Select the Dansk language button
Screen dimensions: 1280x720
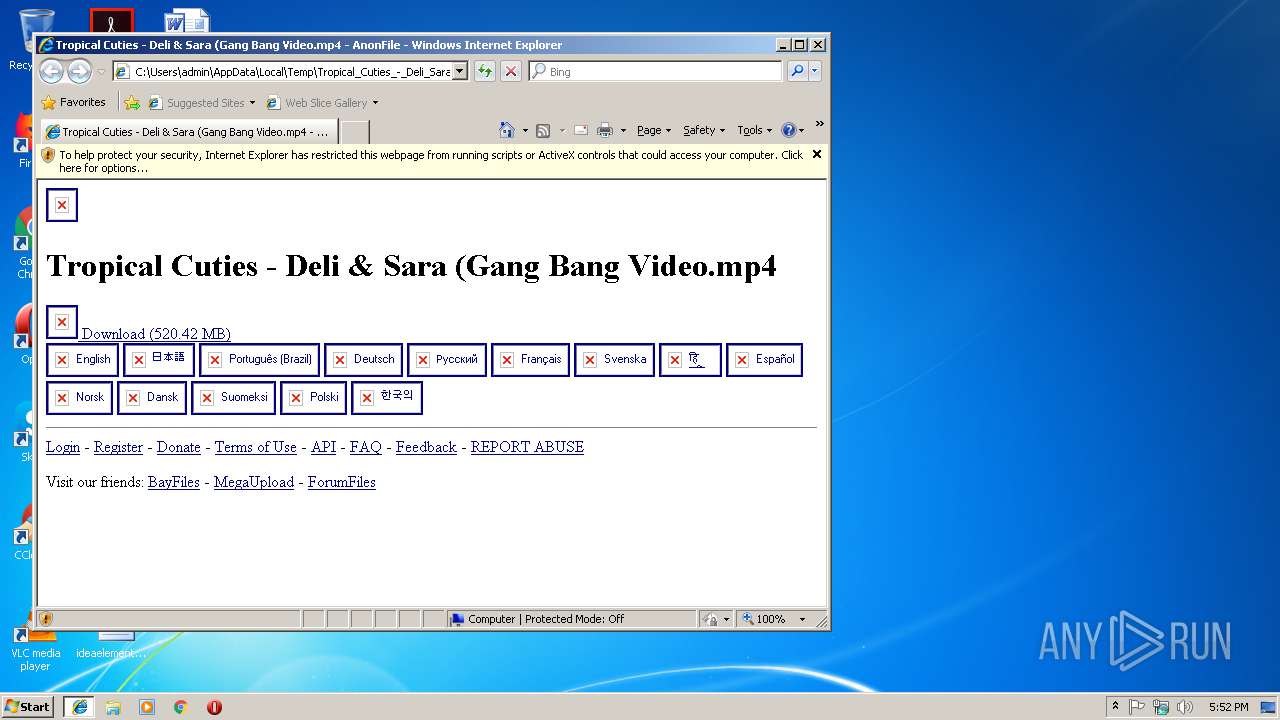coord(152,398)
